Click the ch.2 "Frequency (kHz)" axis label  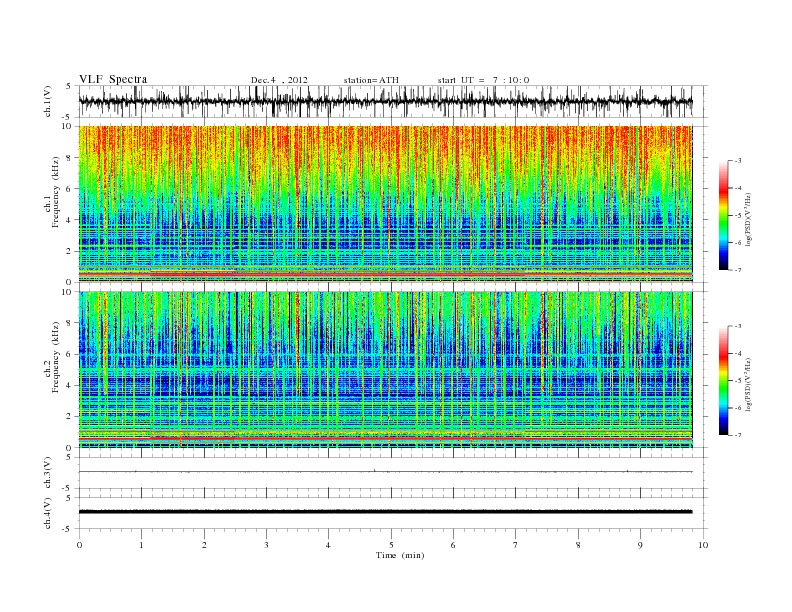click(x=56, y=357)
